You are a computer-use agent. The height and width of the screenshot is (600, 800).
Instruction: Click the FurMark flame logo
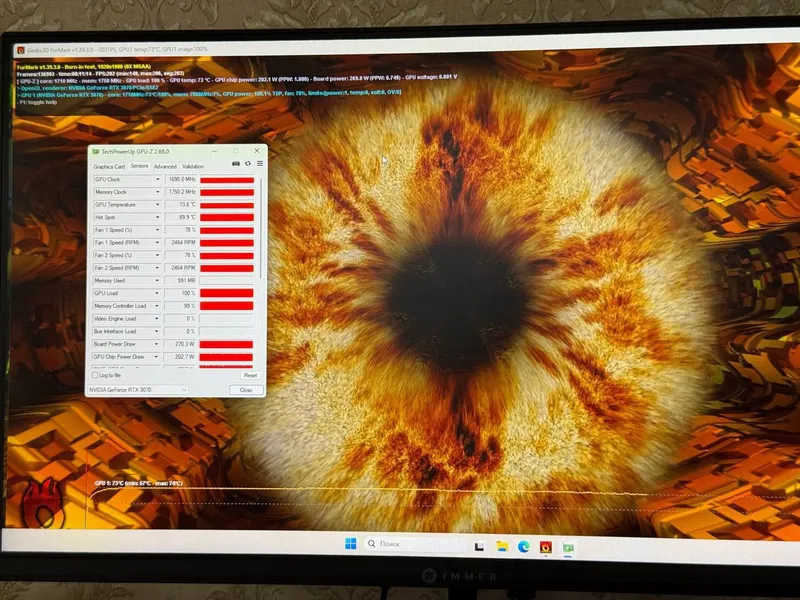pos(43,503)
